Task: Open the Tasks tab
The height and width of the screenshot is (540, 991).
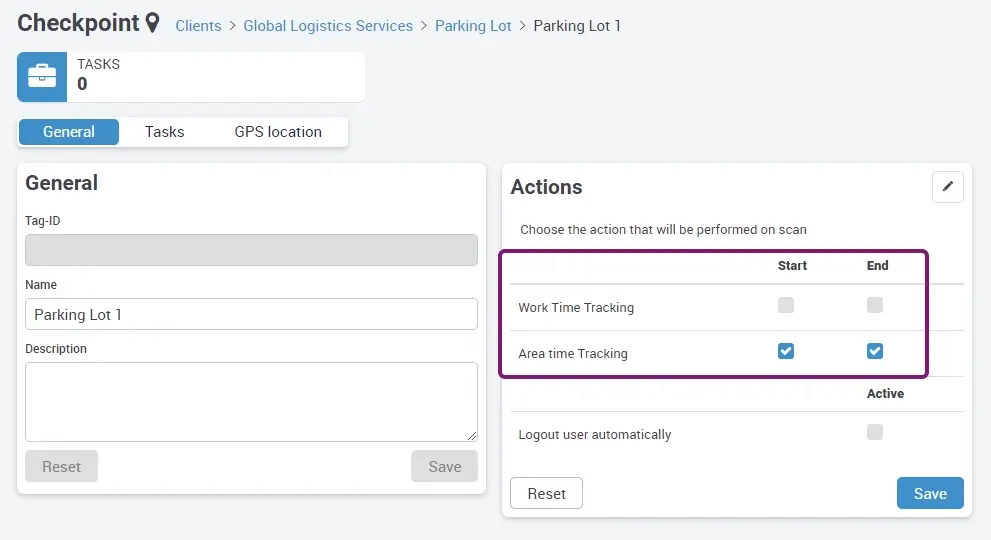Action: [164, 132]
